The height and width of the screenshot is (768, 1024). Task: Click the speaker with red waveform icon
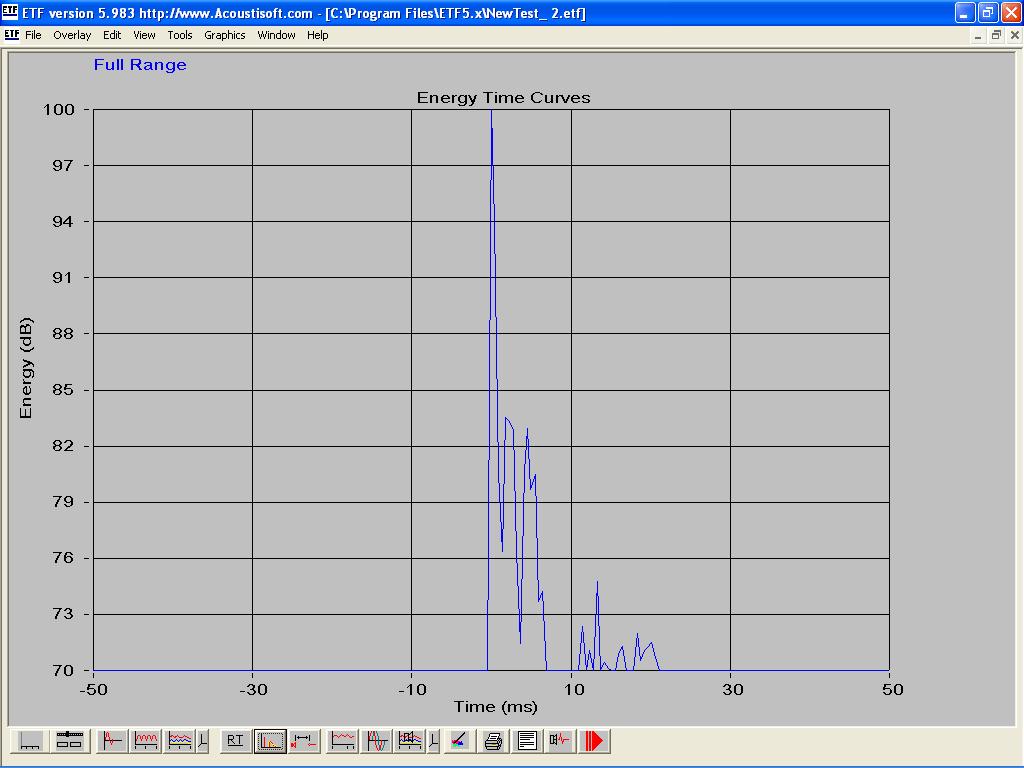point(560,741)
